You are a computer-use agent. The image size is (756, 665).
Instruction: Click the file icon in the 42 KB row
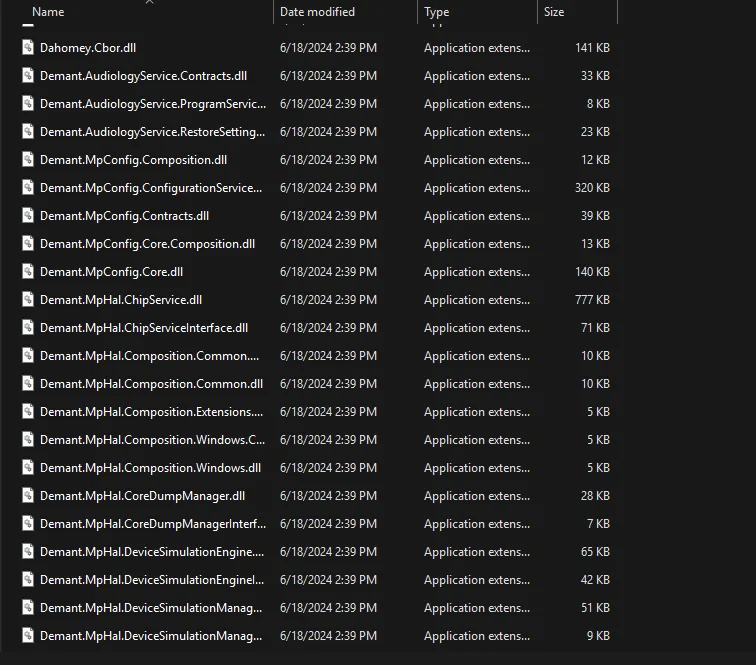tap(28, 579)
